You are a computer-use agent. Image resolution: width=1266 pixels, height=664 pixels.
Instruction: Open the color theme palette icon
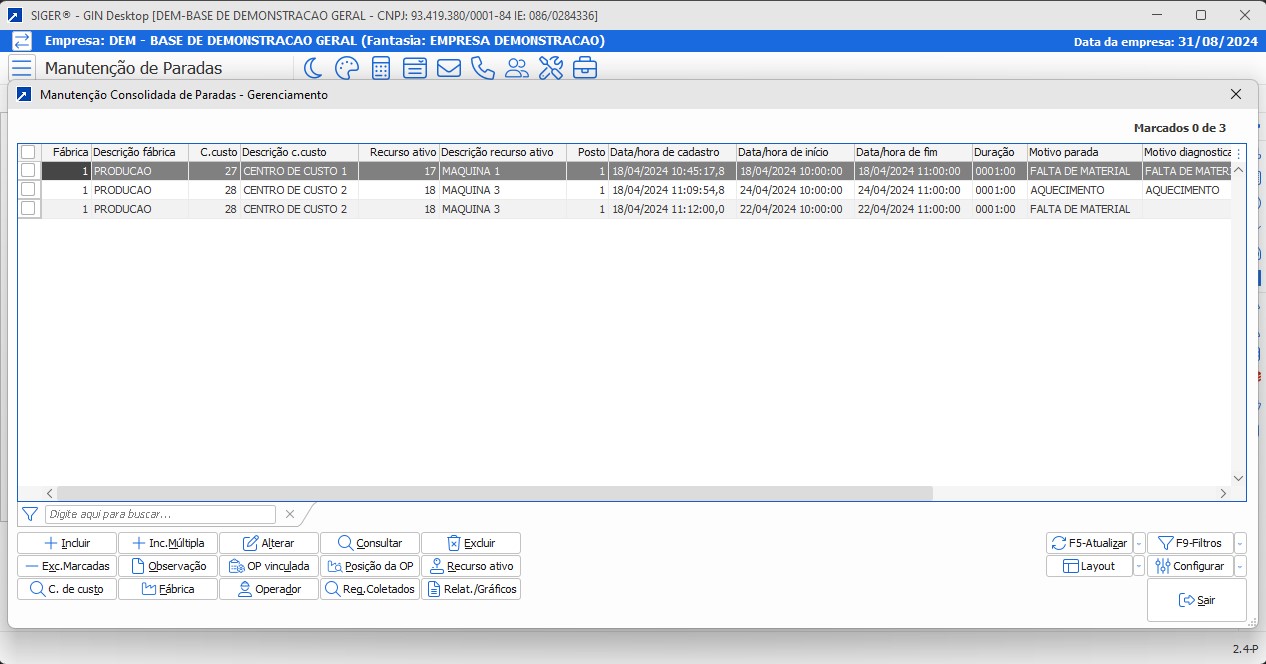(346, 68)
